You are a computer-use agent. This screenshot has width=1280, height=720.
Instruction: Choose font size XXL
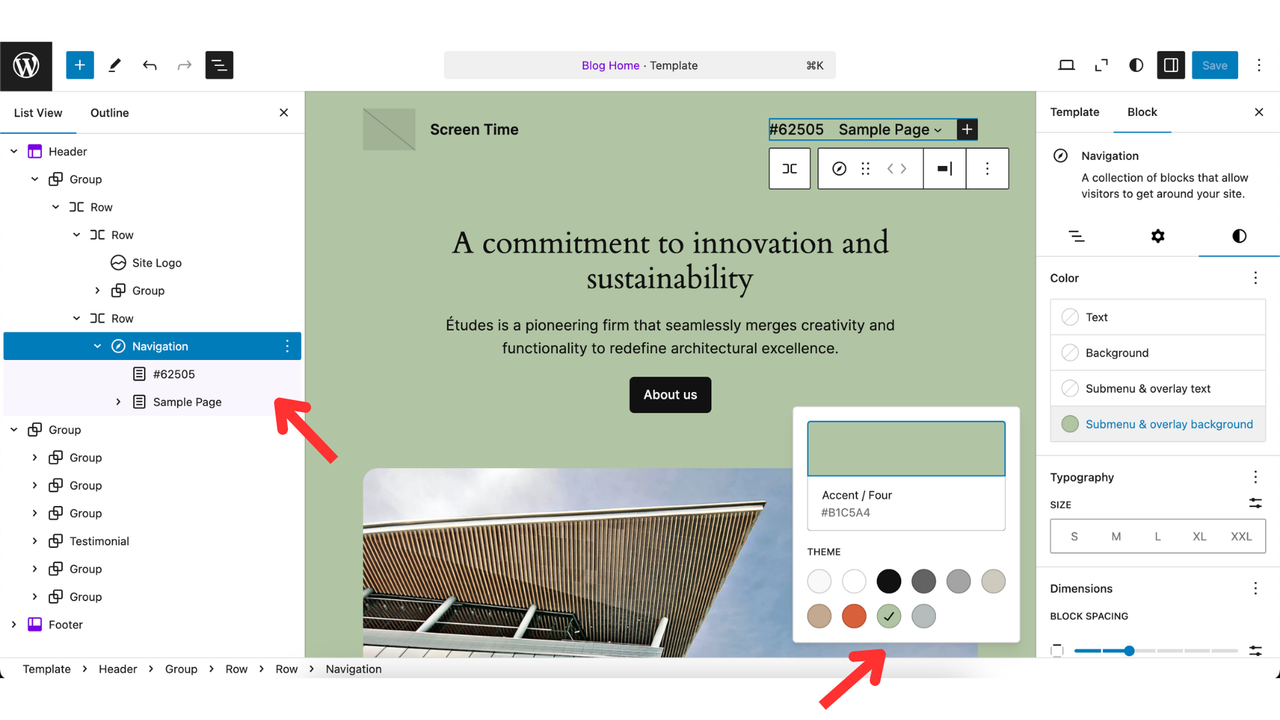[1241, 537]
